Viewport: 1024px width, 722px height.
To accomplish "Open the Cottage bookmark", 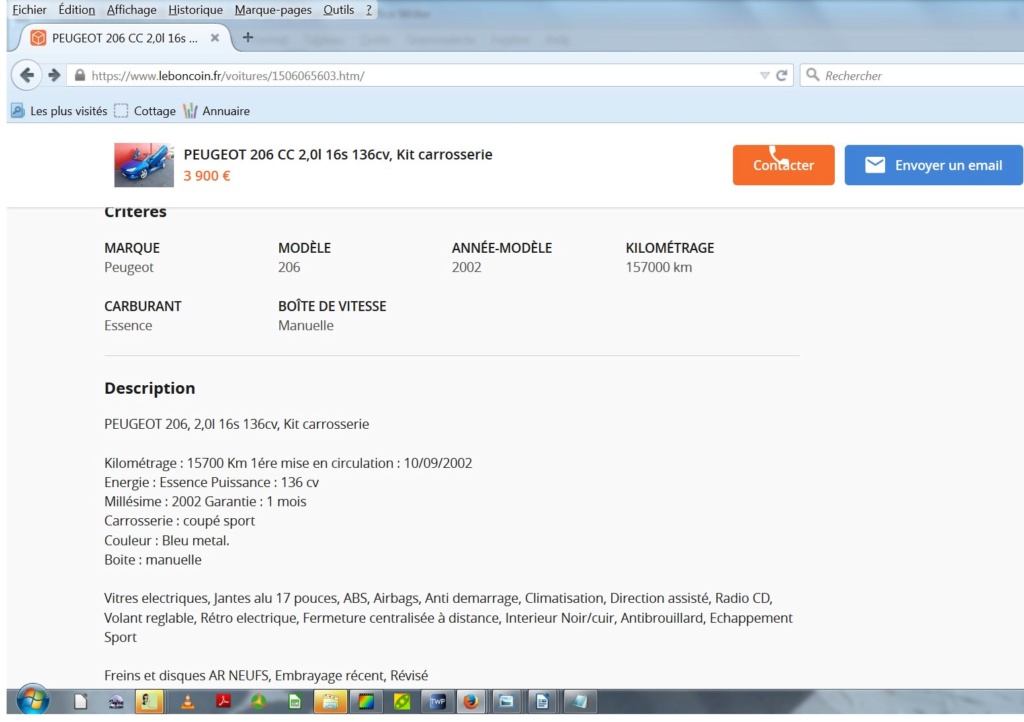I will (145, 111).
